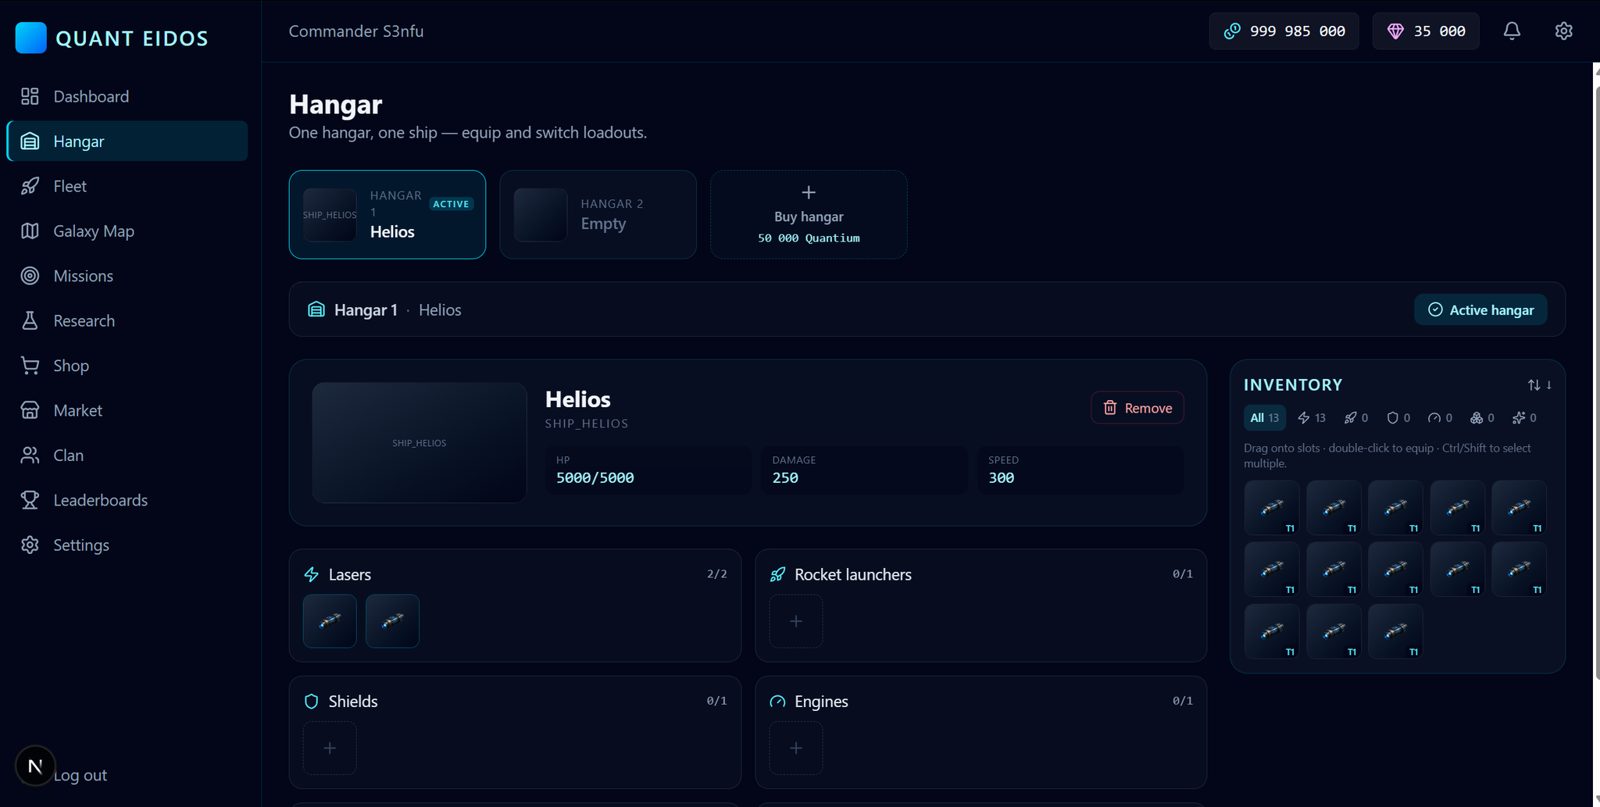The height and width of the screenshot is (807, 1600).
Task: Filter inventory by engine gauge icon
Action: [1440, 418]
